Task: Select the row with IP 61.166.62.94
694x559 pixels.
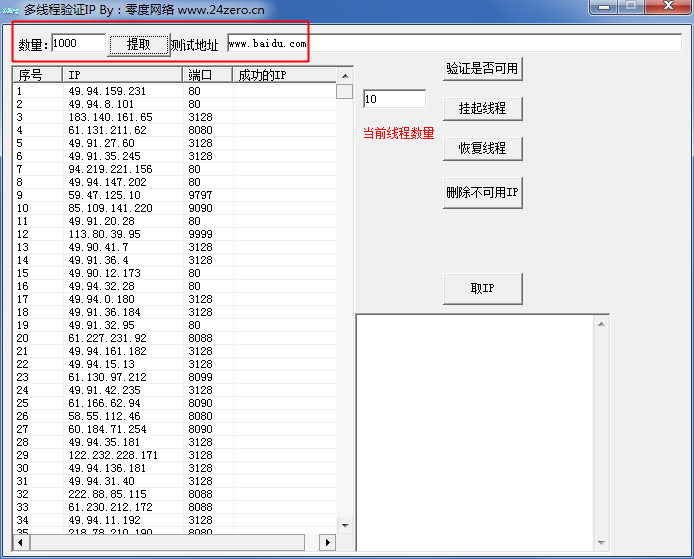Action: 174,403
